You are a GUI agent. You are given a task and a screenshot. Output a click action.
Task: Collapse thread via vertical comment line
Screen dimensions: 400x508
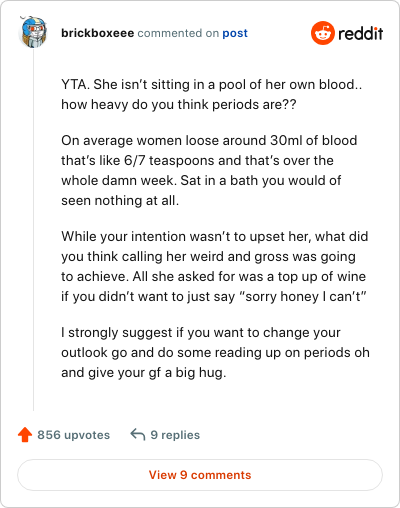[33, 230]
